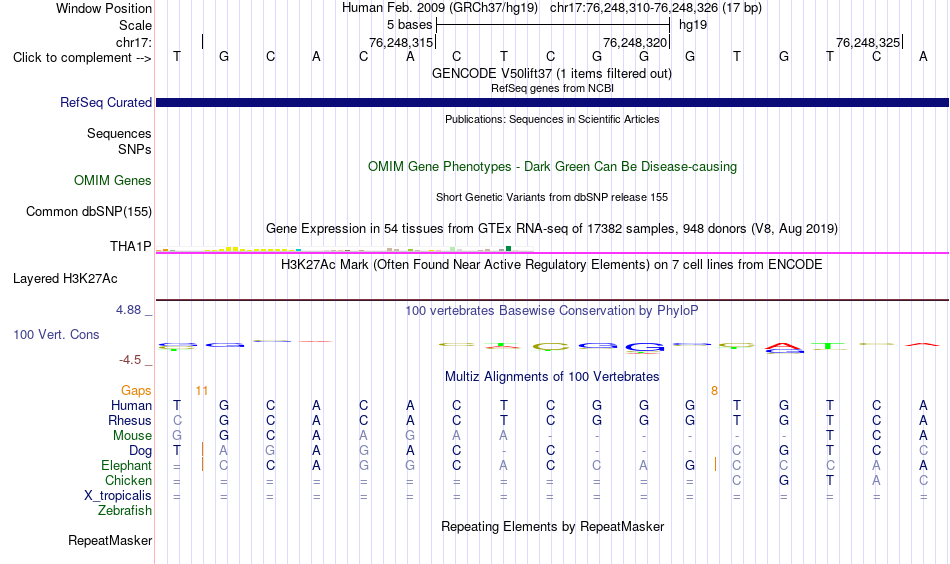The width and height of the screenshot is (950, 564).
Task: Click the Gaps row label
Action: tap(136, 391)
